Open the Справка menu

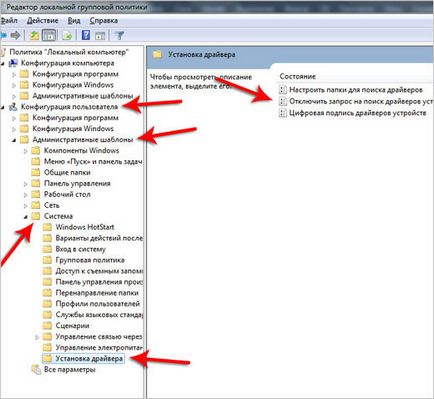tap(103, 21)
